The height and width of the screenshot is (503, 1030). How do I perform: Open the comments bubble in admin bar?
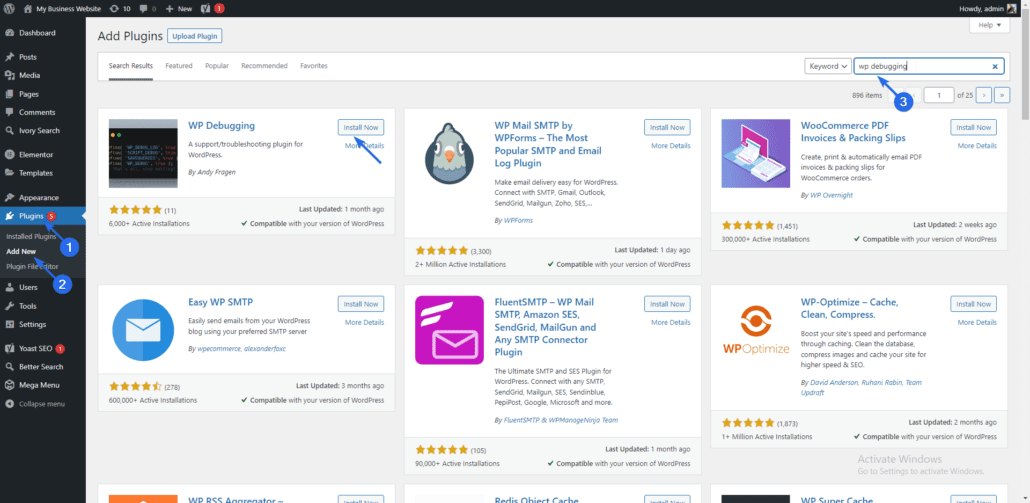click(147, 9)
